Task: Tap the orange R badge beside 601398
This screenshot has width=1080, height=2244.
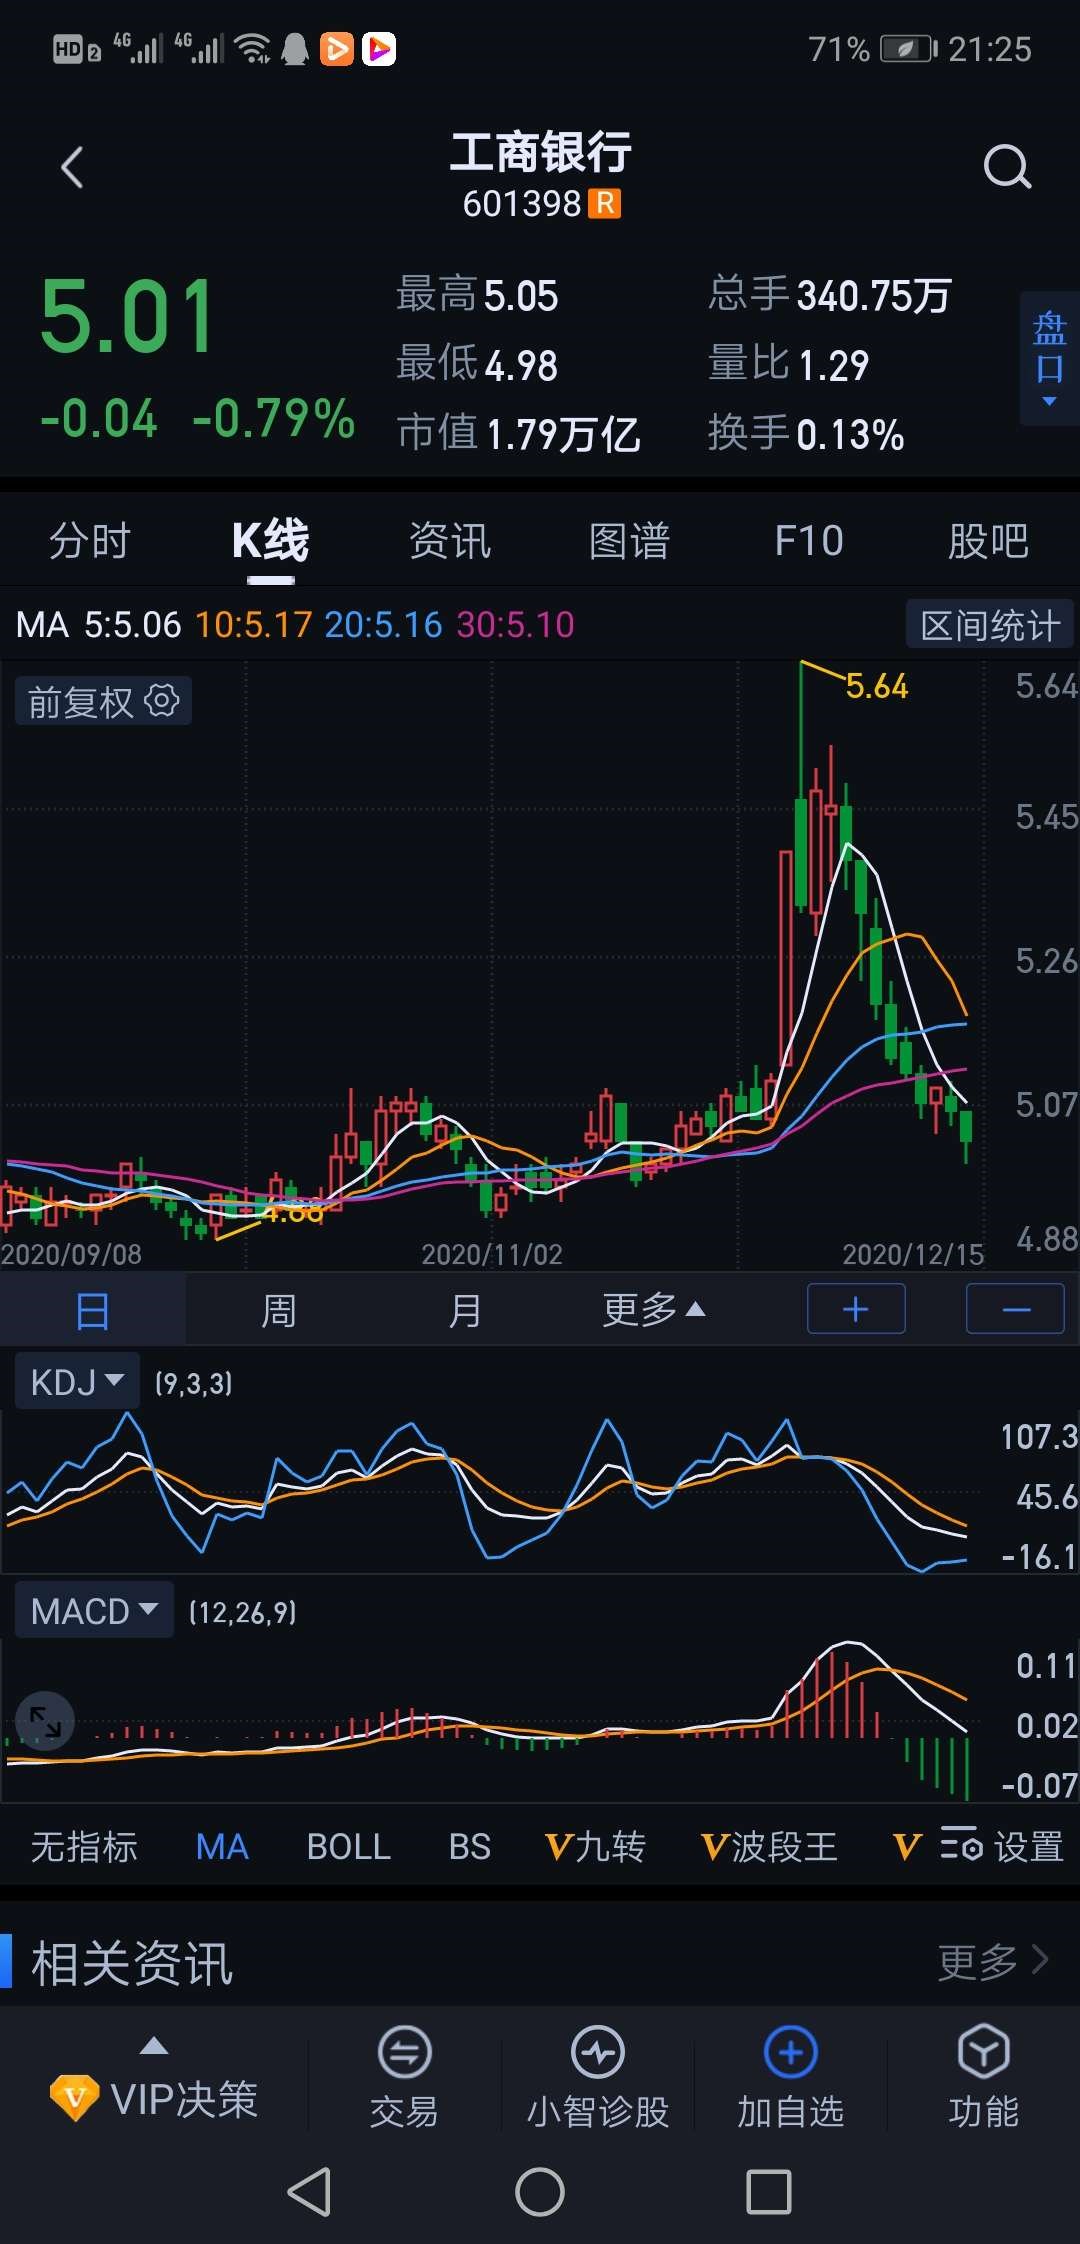Action: [x=604, y=204]
